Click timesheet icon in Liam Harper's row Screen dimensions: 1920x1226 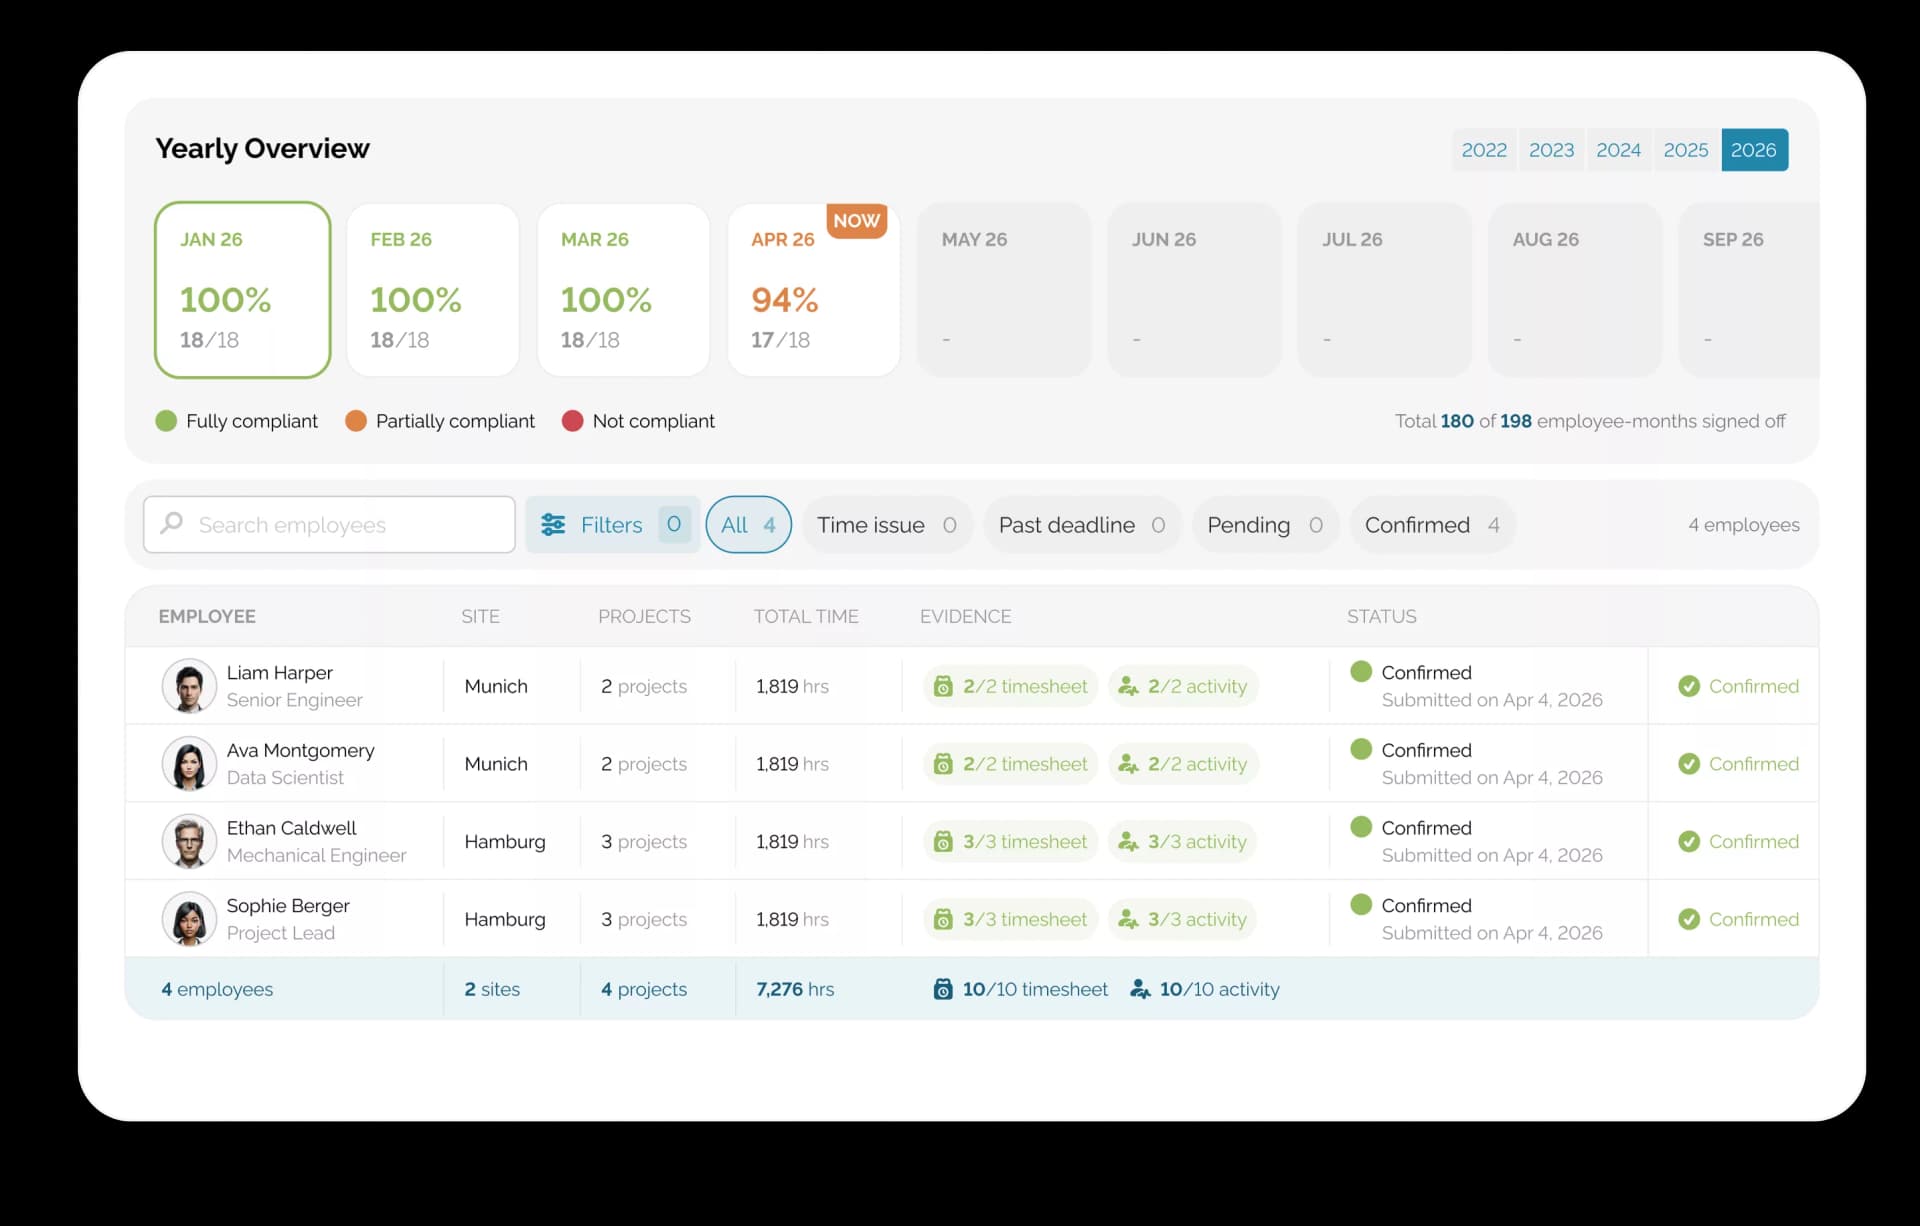[x=943, y=686]
